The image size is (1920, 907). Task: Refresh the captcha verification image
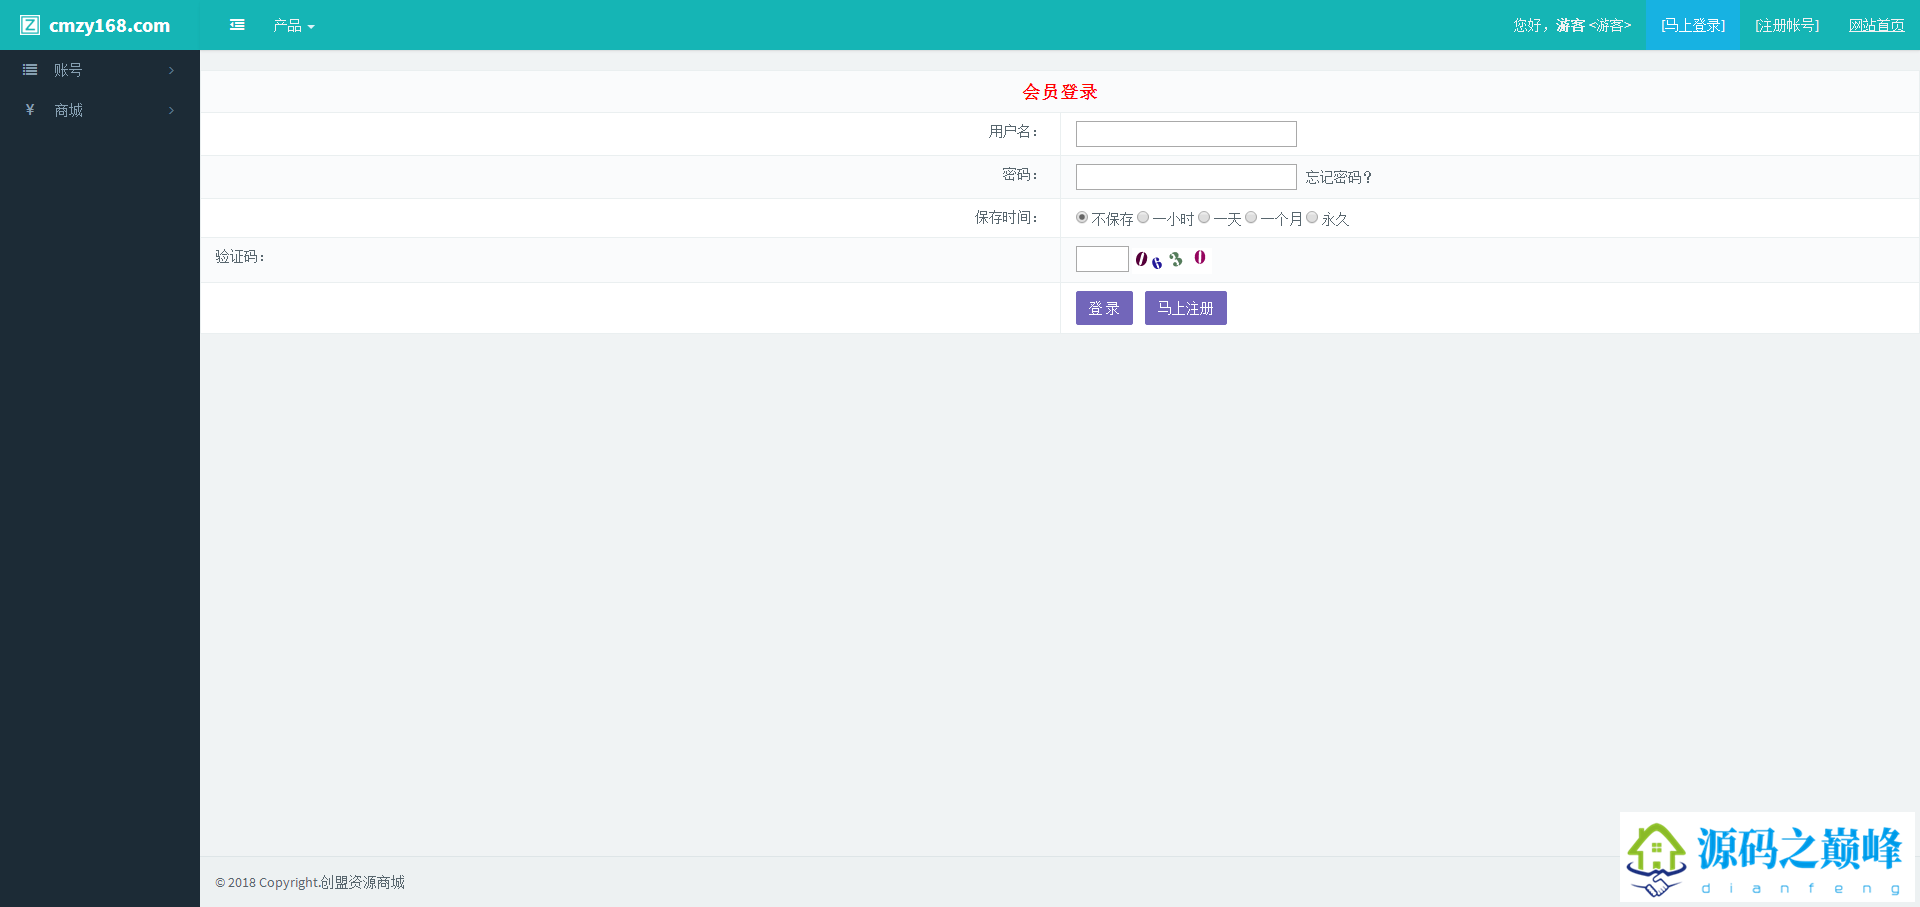[1171, 259]
